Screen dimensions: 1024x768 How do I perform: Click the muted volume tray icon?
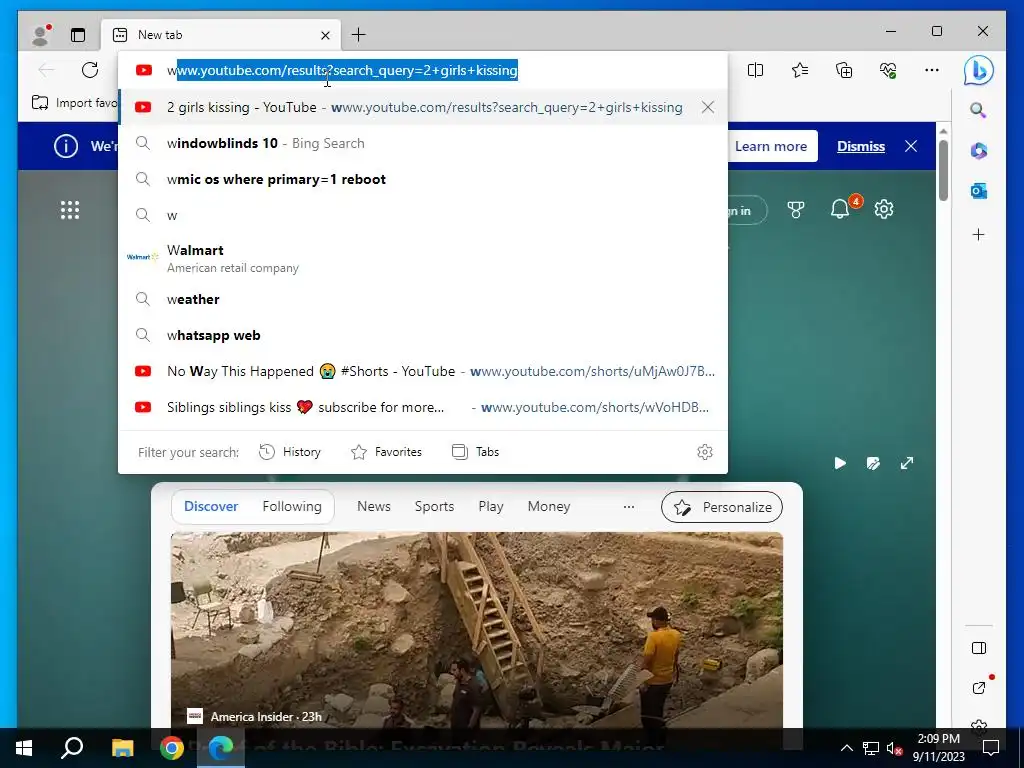pos(894,748)
